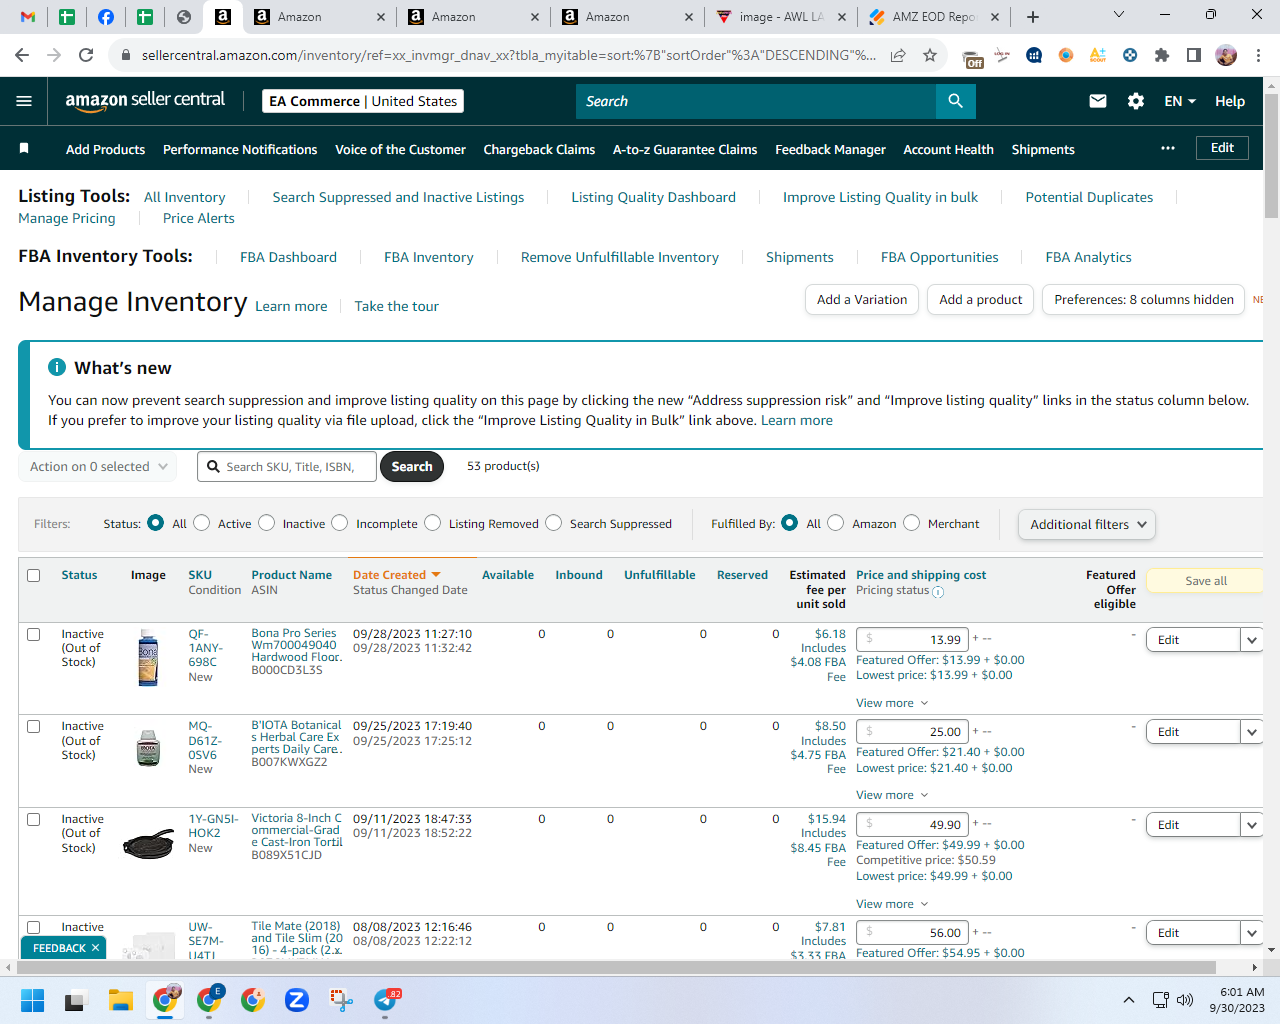Click the Search SKU, Title, ISBN field
Image resolution: width=1280 pixels, height=1024 pixels.
(287, 467)
